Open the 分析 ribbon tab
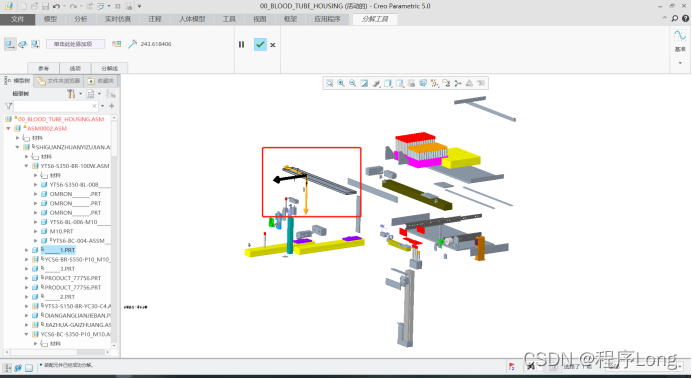This screenshot has height=379, width=692. pyautogui.click(x=81, y=19)
